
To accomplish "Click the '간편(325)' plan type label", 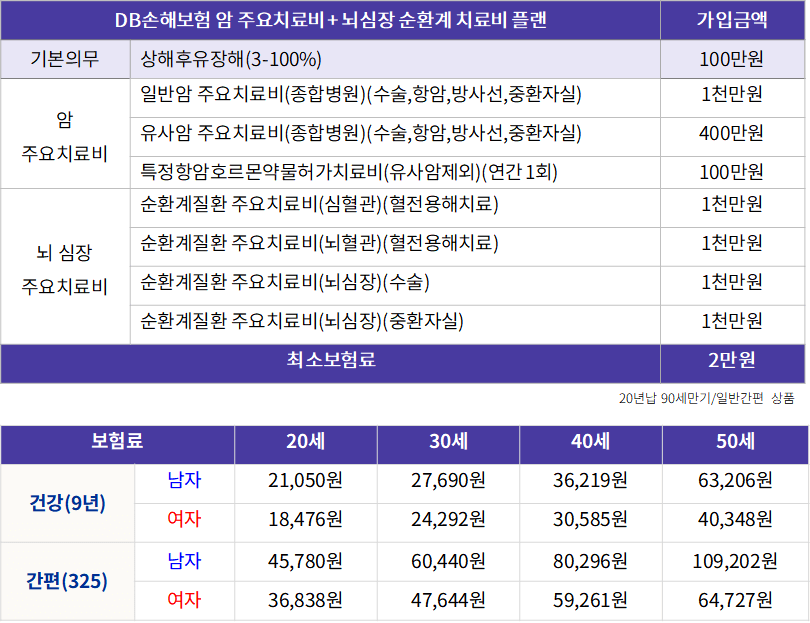I will point(67,581).
